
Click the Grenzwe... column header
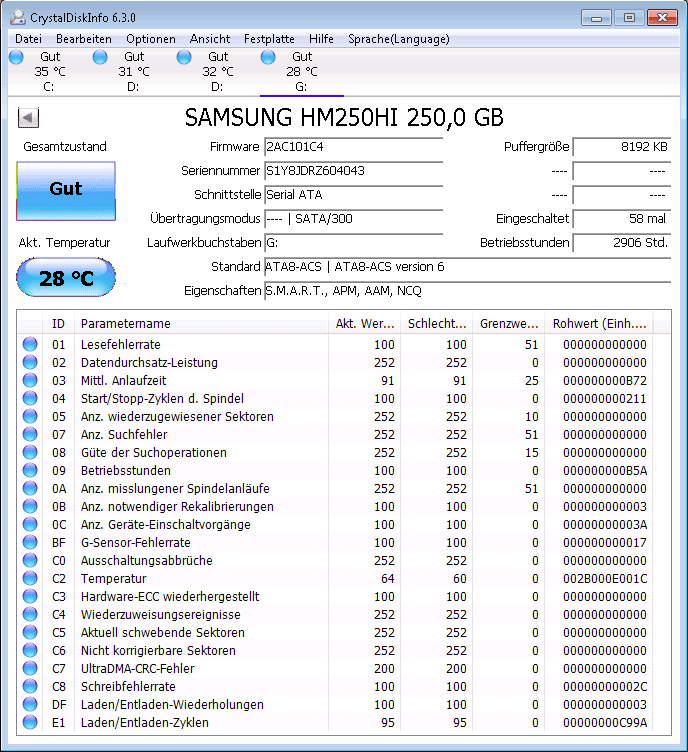[x=509, y=324]
